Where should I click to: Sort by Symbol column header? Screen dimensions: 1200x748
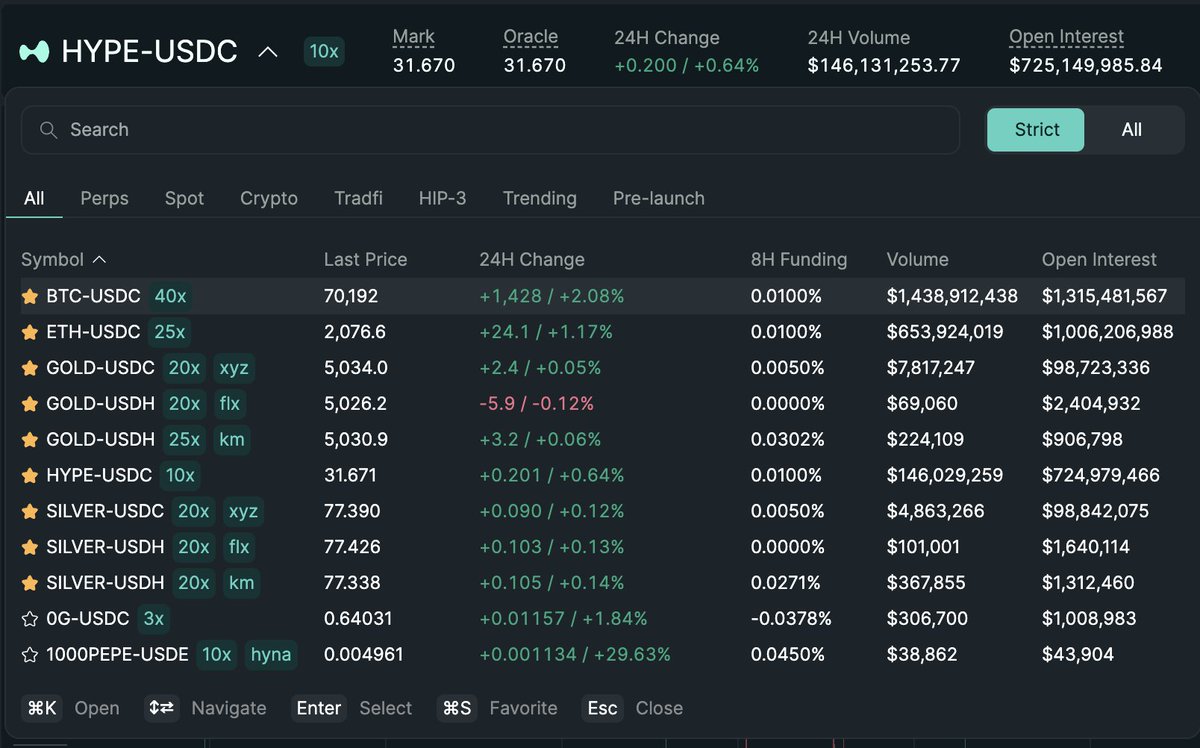click(x=63, y=259)
